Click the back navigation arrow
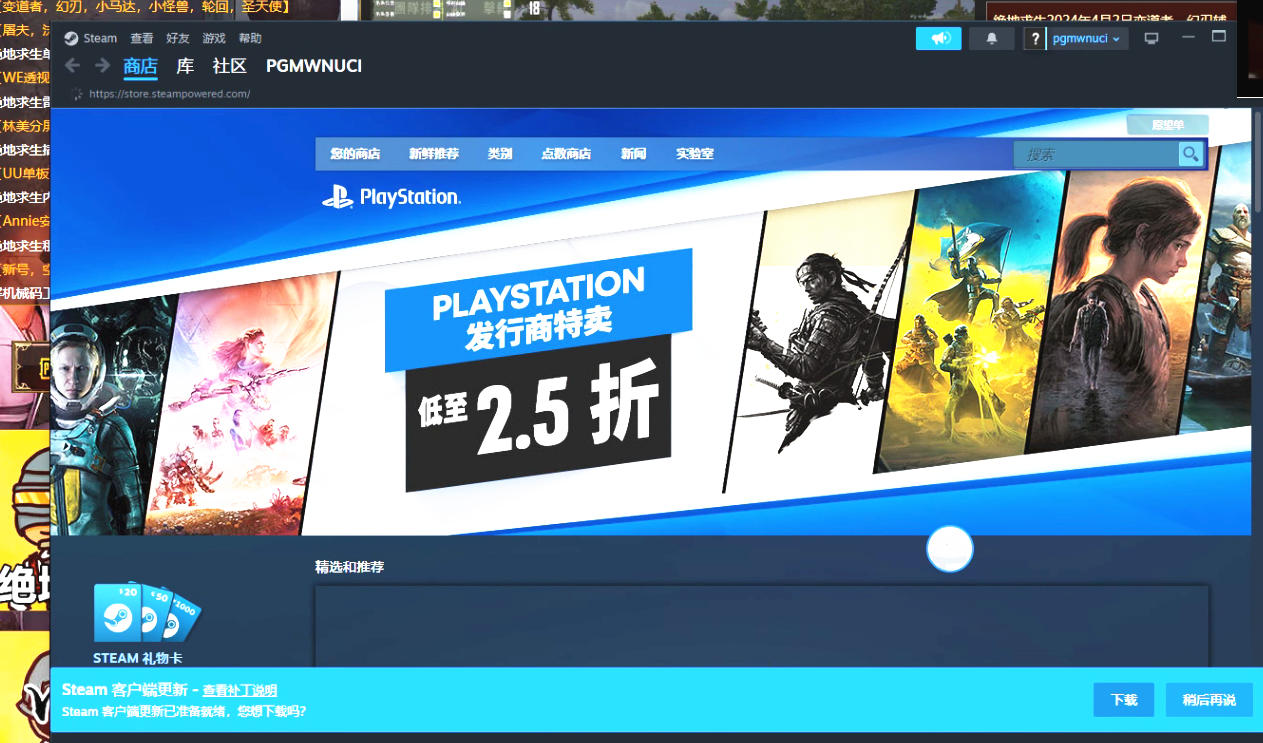The height and width of the screenshot is (743, 1263). click(x=72, y=65)
